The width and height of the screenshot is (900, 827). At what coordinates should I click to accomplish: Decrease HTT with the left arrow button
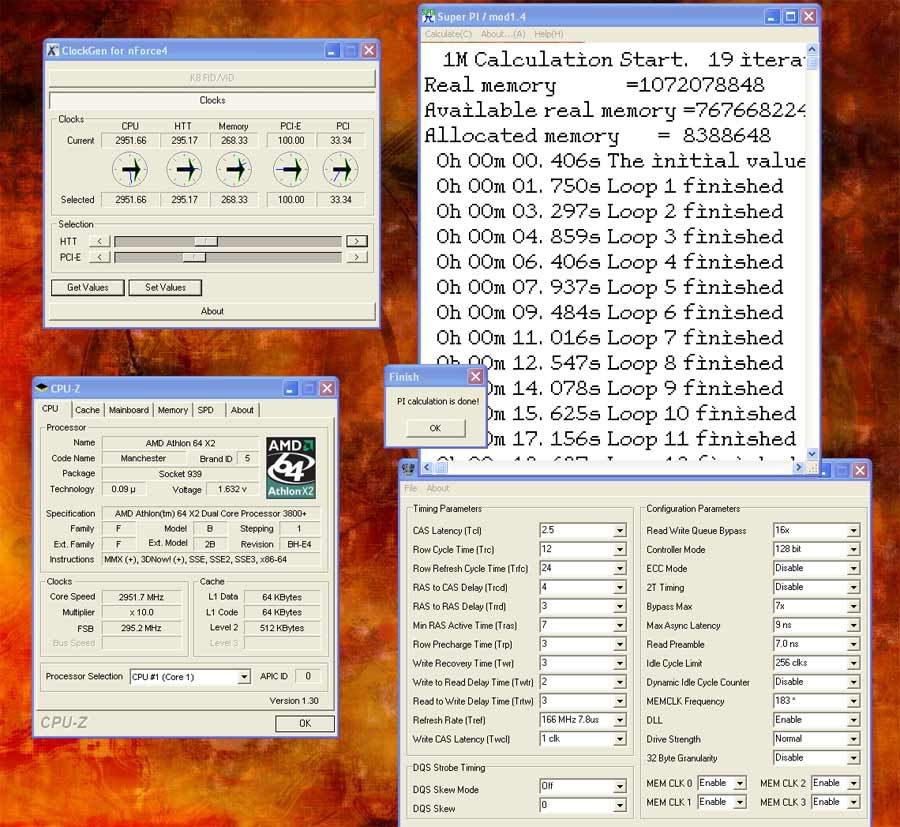100,241
